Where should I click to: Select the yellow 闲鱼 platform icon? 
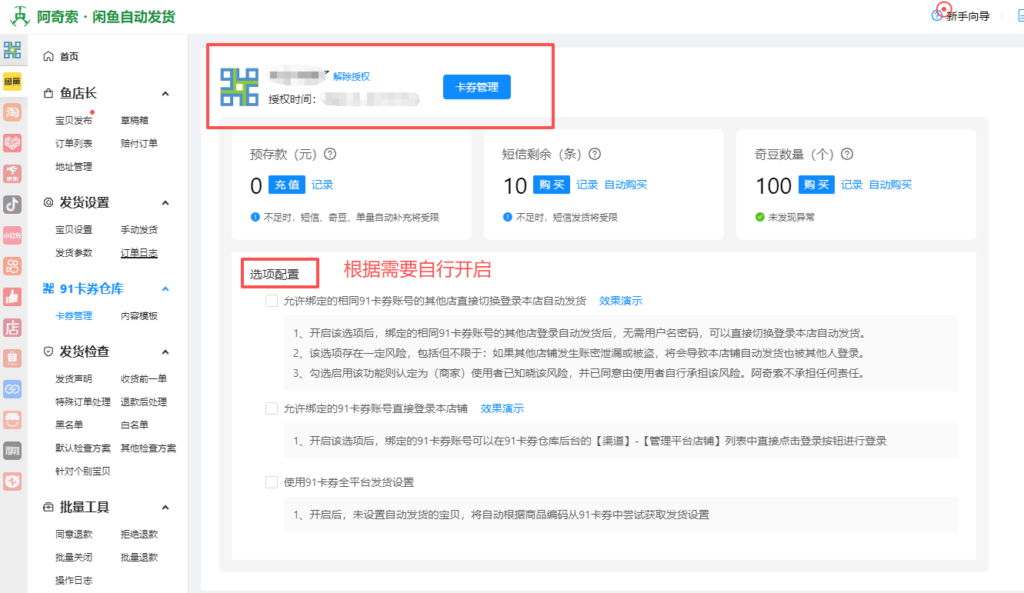click(12, 81)
